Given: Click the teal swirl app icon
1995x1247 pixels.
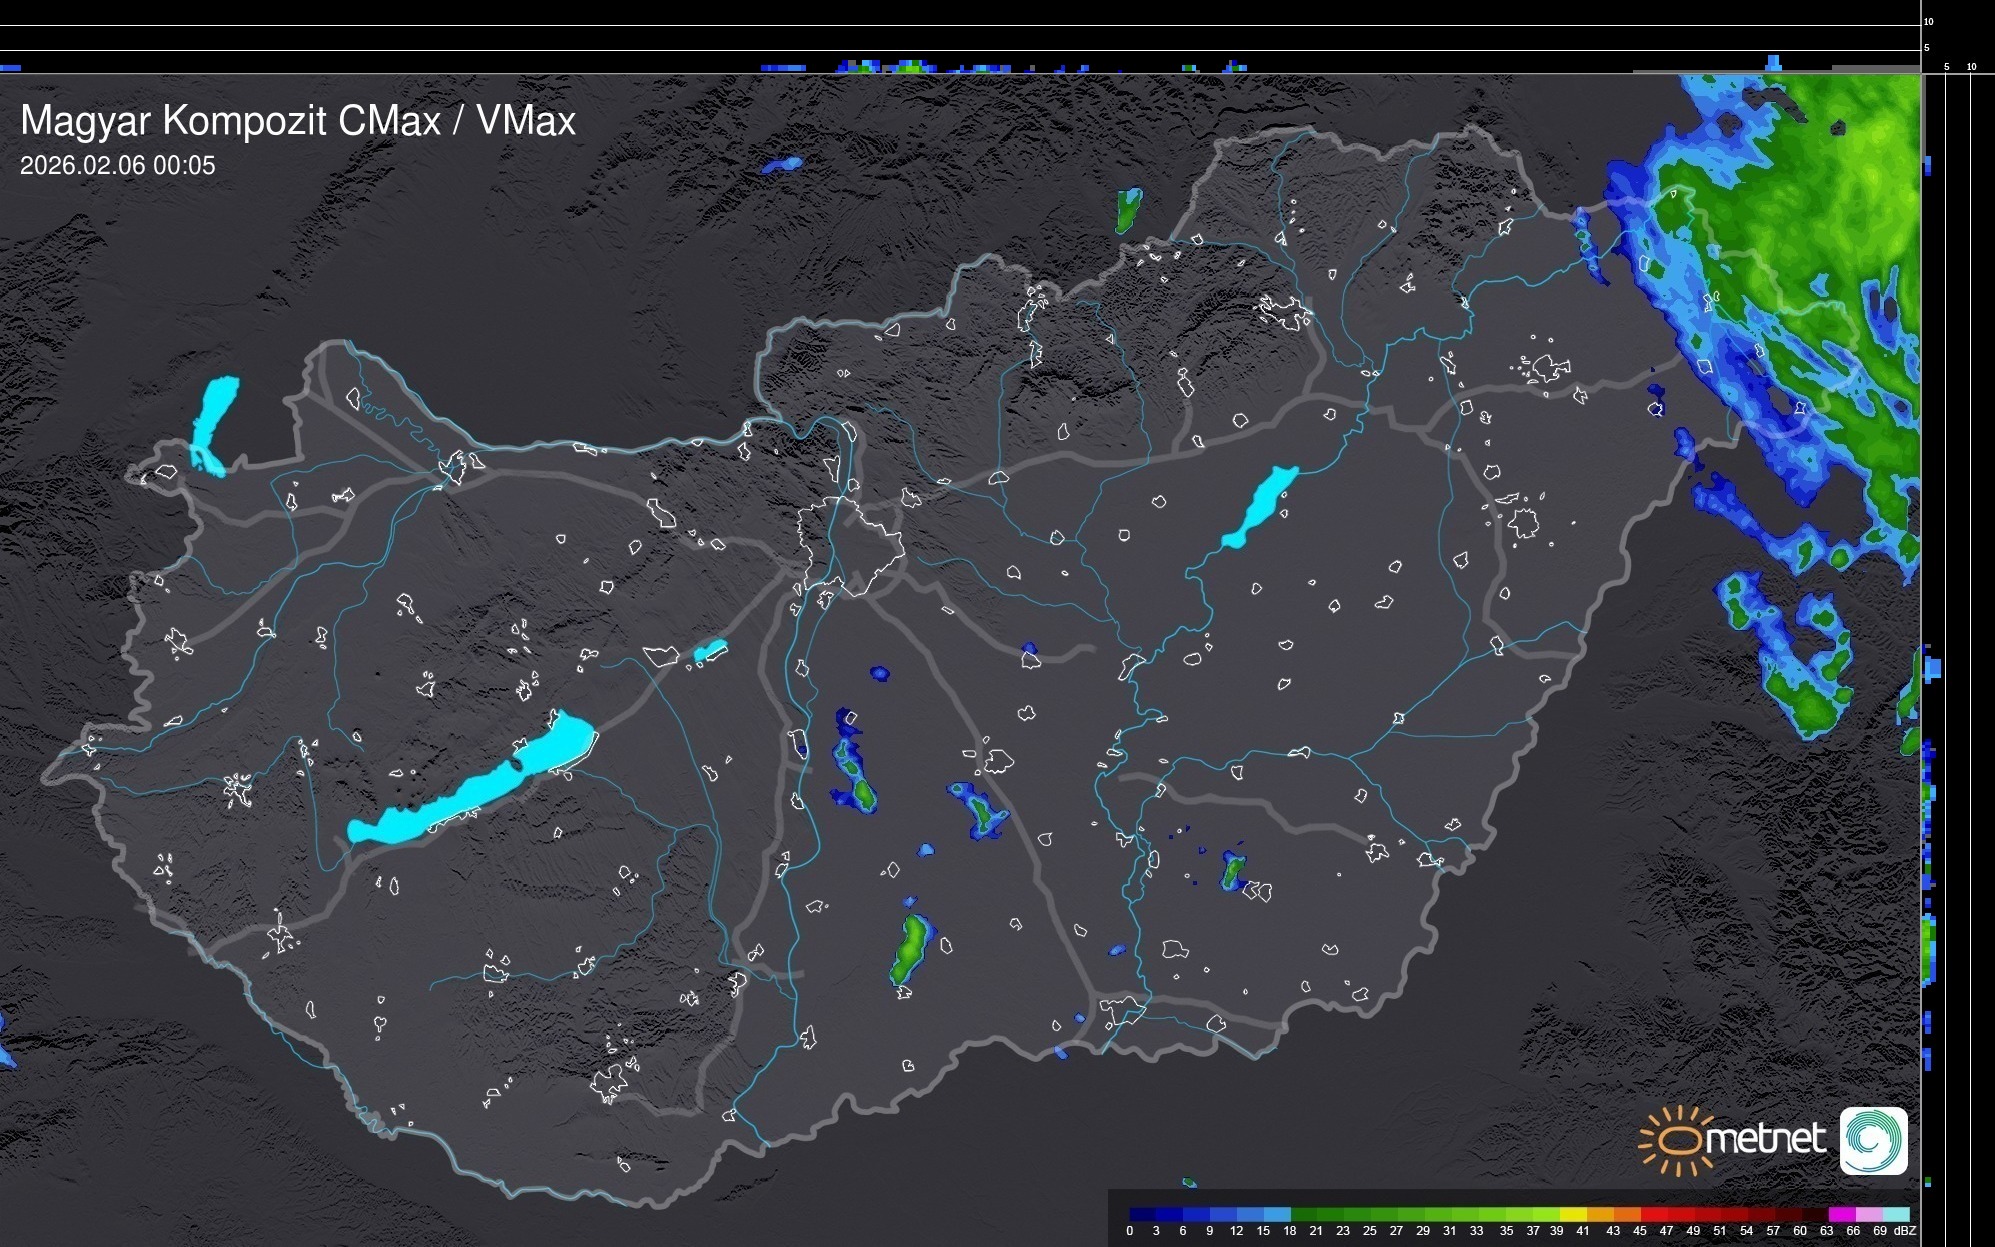Looking at the screenshot, I should (x=1873, y=1140).
